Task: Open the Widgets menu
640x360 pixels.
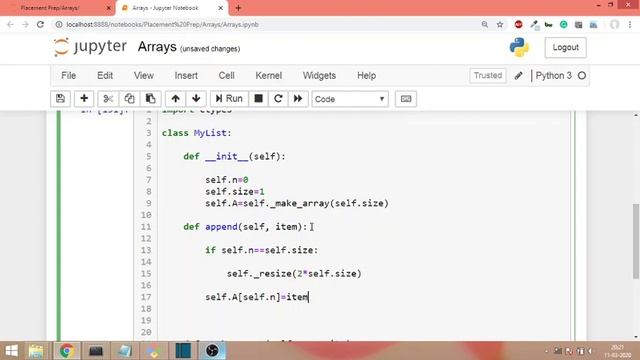Action: [319, 76]
